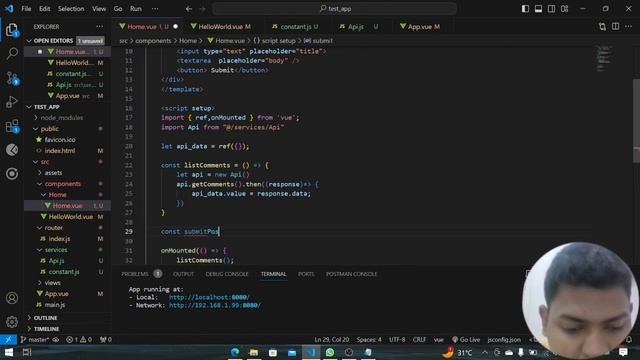The image size is (640, 360).
Task: Click Go Live status bar button
Action: tap(466, 340)
